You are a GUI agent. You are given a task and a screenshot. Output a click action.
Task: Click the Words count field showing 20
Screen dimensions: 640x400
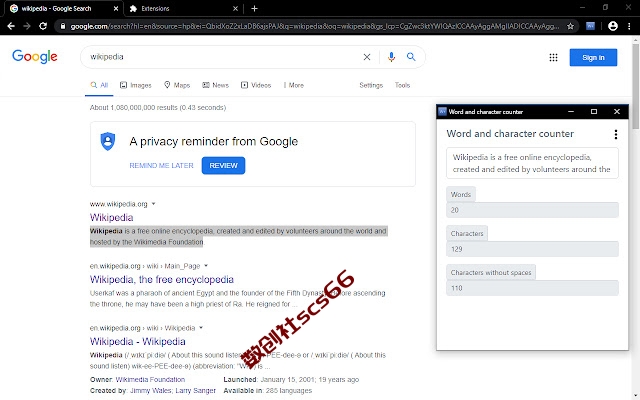[x=532, y=210]
